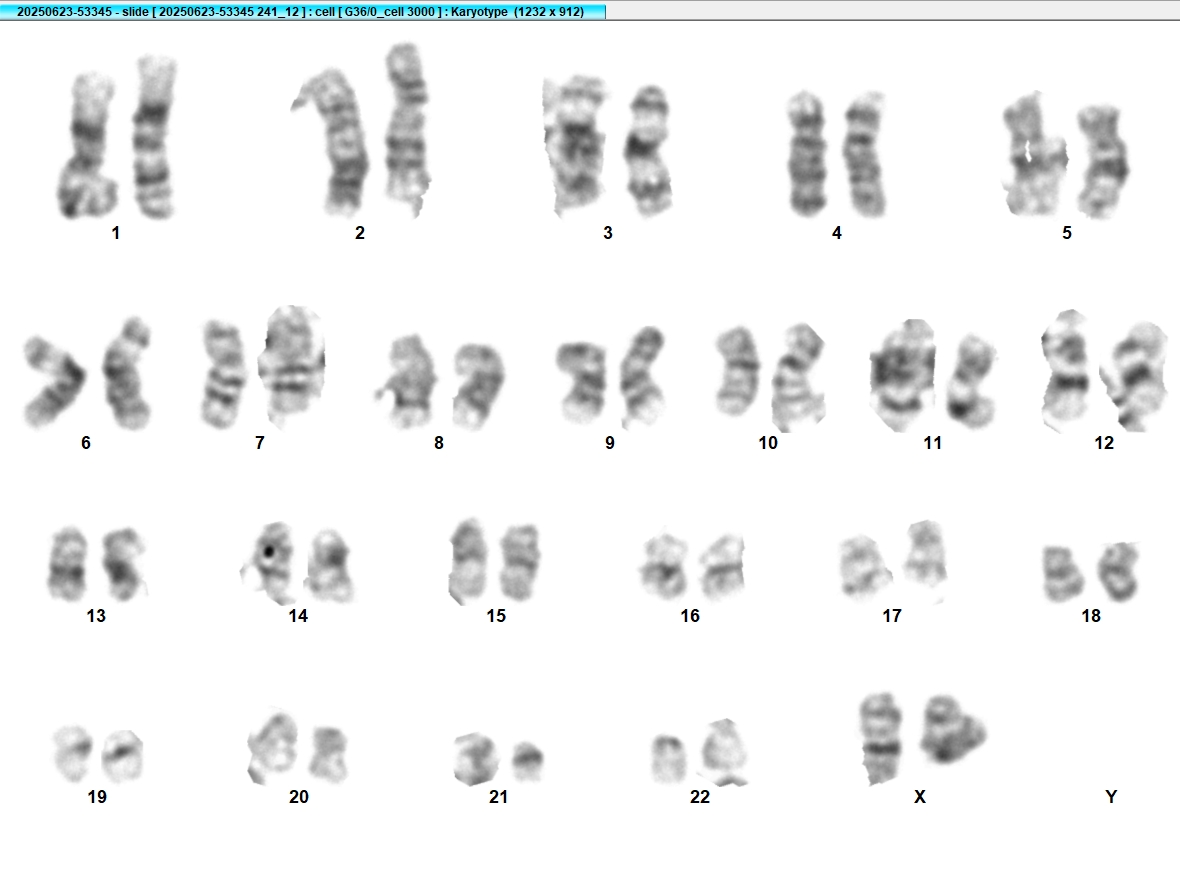Select left homolog of chromosome 9
This screenshot has width=1180, height=887.
tap(582, 382)
